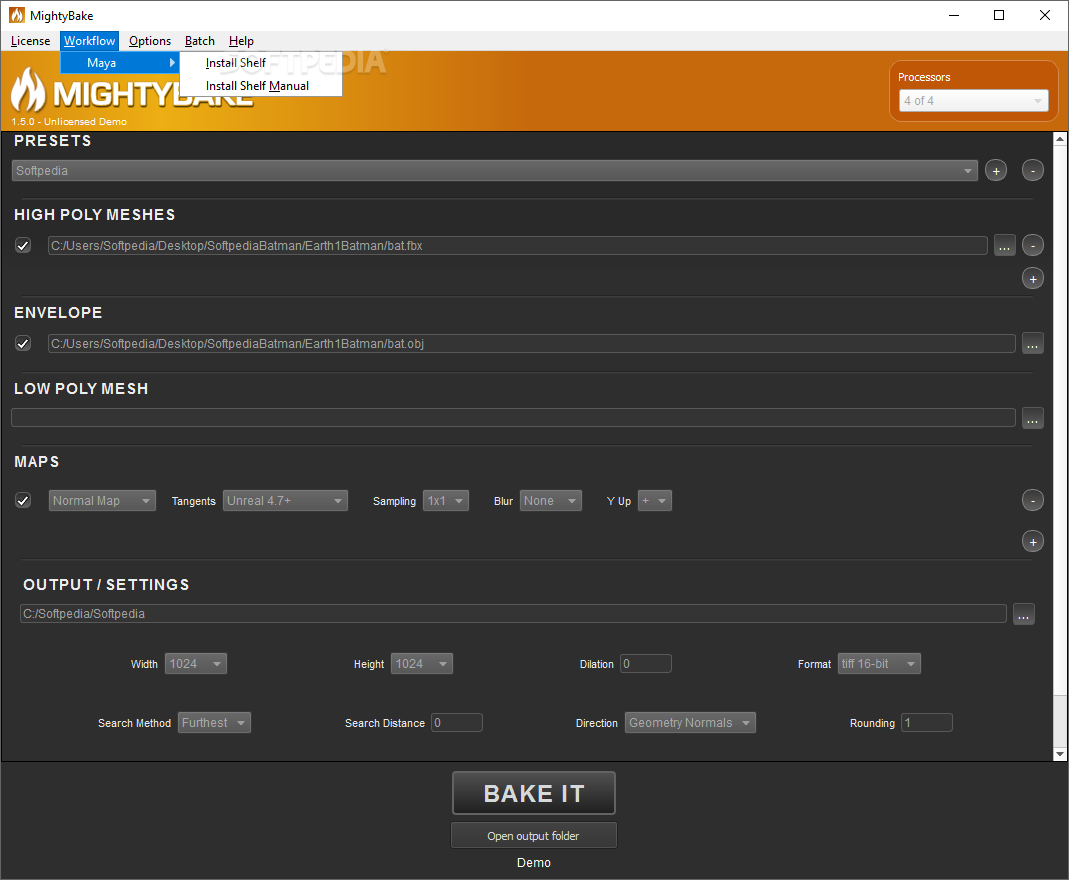Screen dimensions: 1069x880
Task: Open the Options menu
Action: 150,41
